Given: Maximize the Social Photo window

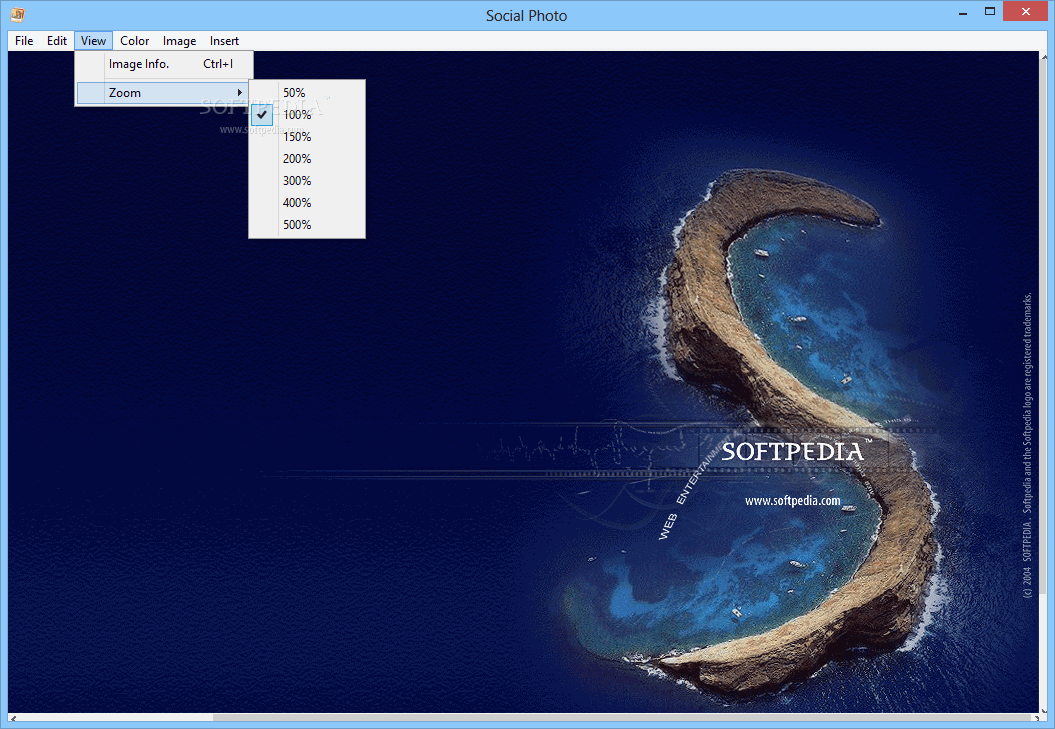Looking at the screenshot, I should 990,11.
